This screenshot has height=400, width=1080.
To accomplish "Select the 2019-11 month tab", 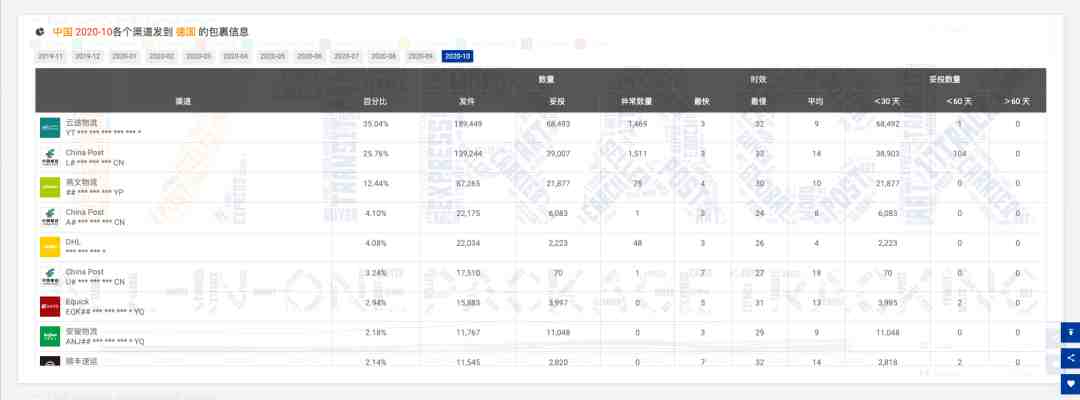I will 50,56.
